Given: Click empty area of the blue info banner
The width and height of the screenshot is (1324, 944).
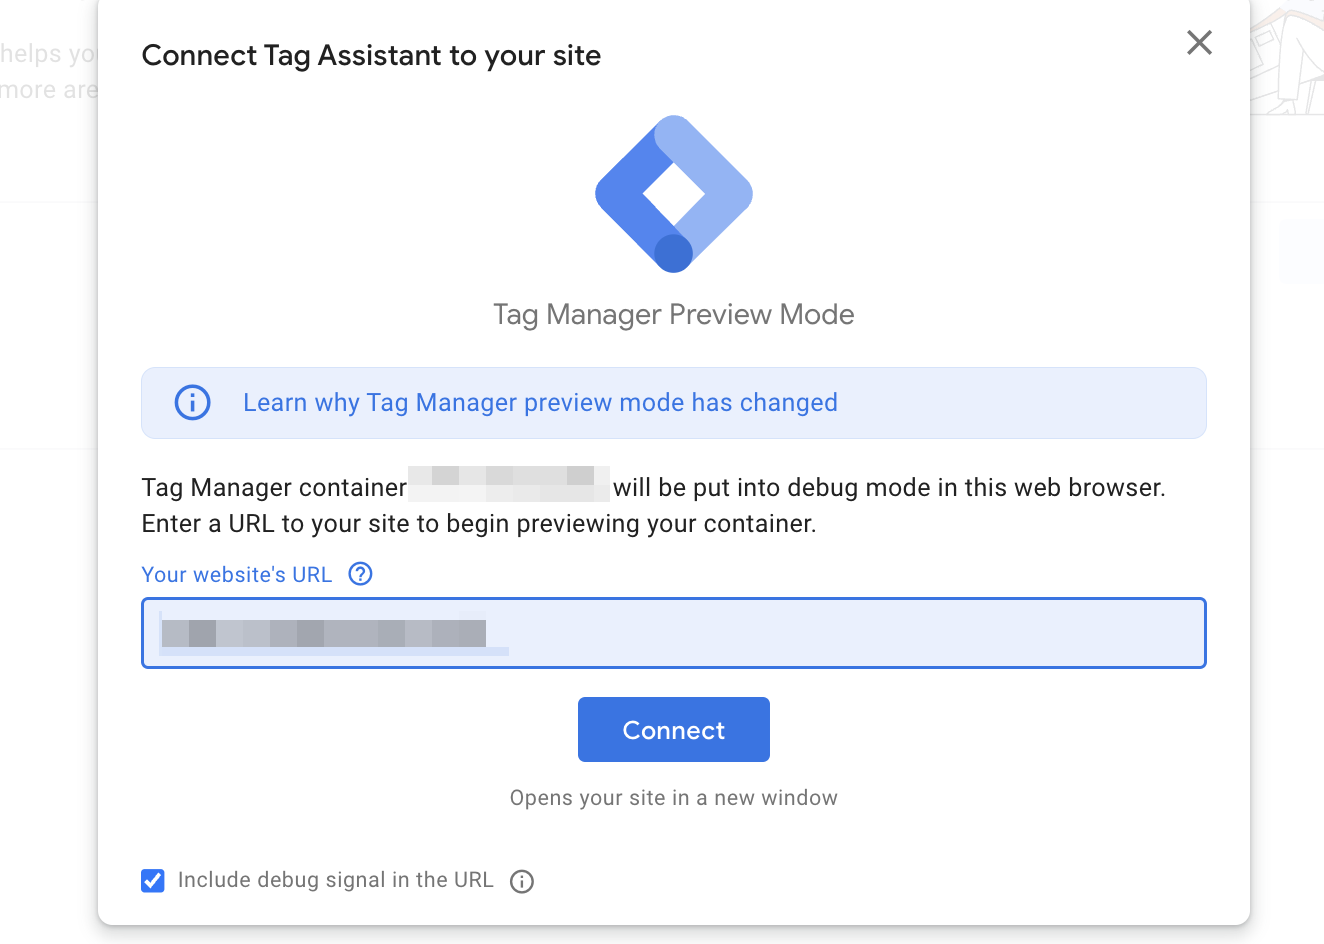Looking at the screenshot, I should pyautogui.click(x=1020, y=403).
